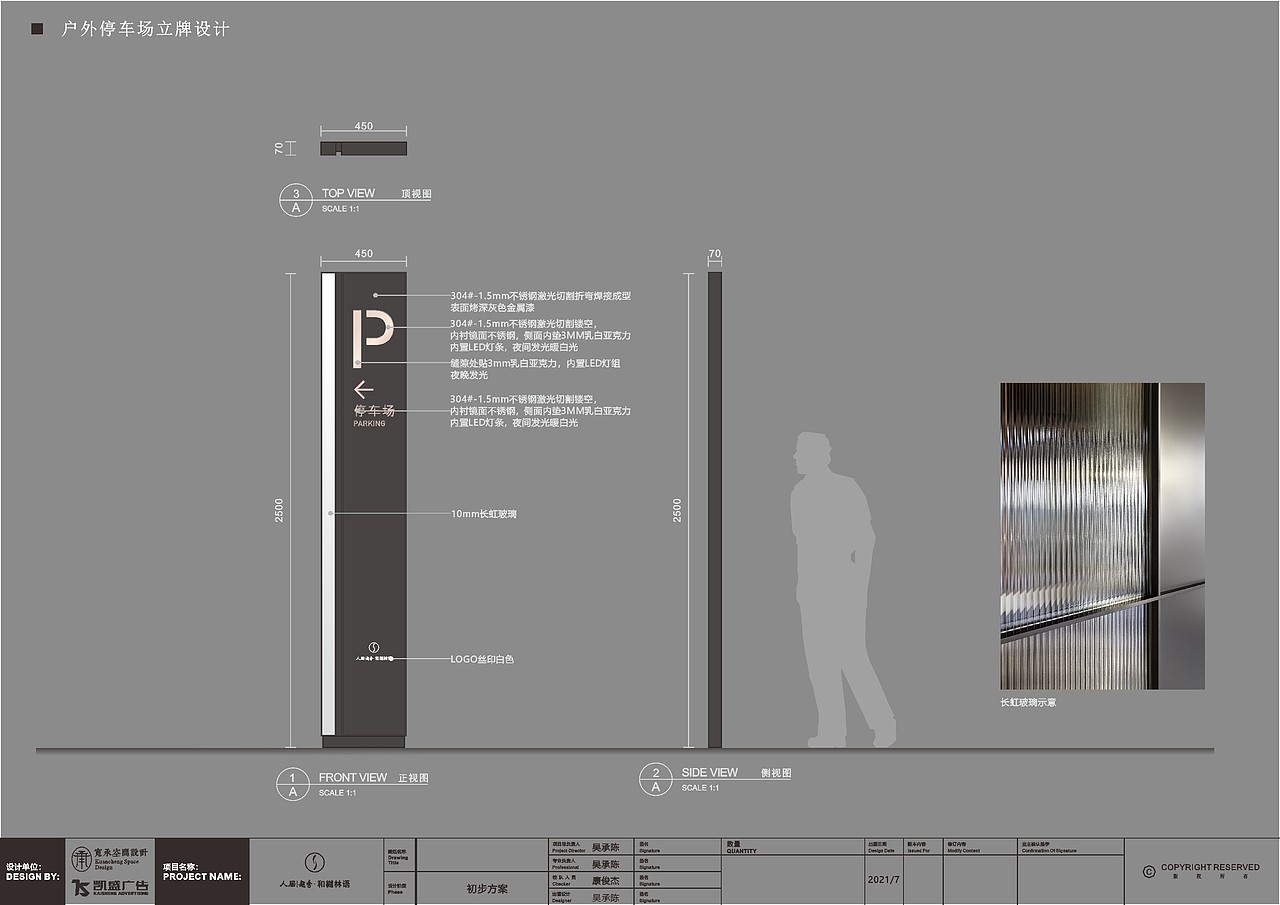The height and width of the screenshot is (905, 1280).
Task: Click the left arrow on the sign
Action: [x=363, y=390]
